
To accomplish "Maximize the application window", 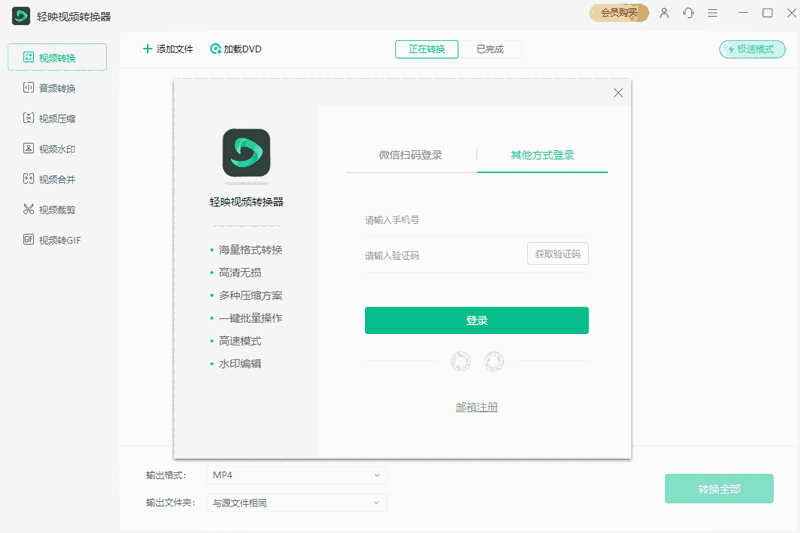I will coord(767,13).
